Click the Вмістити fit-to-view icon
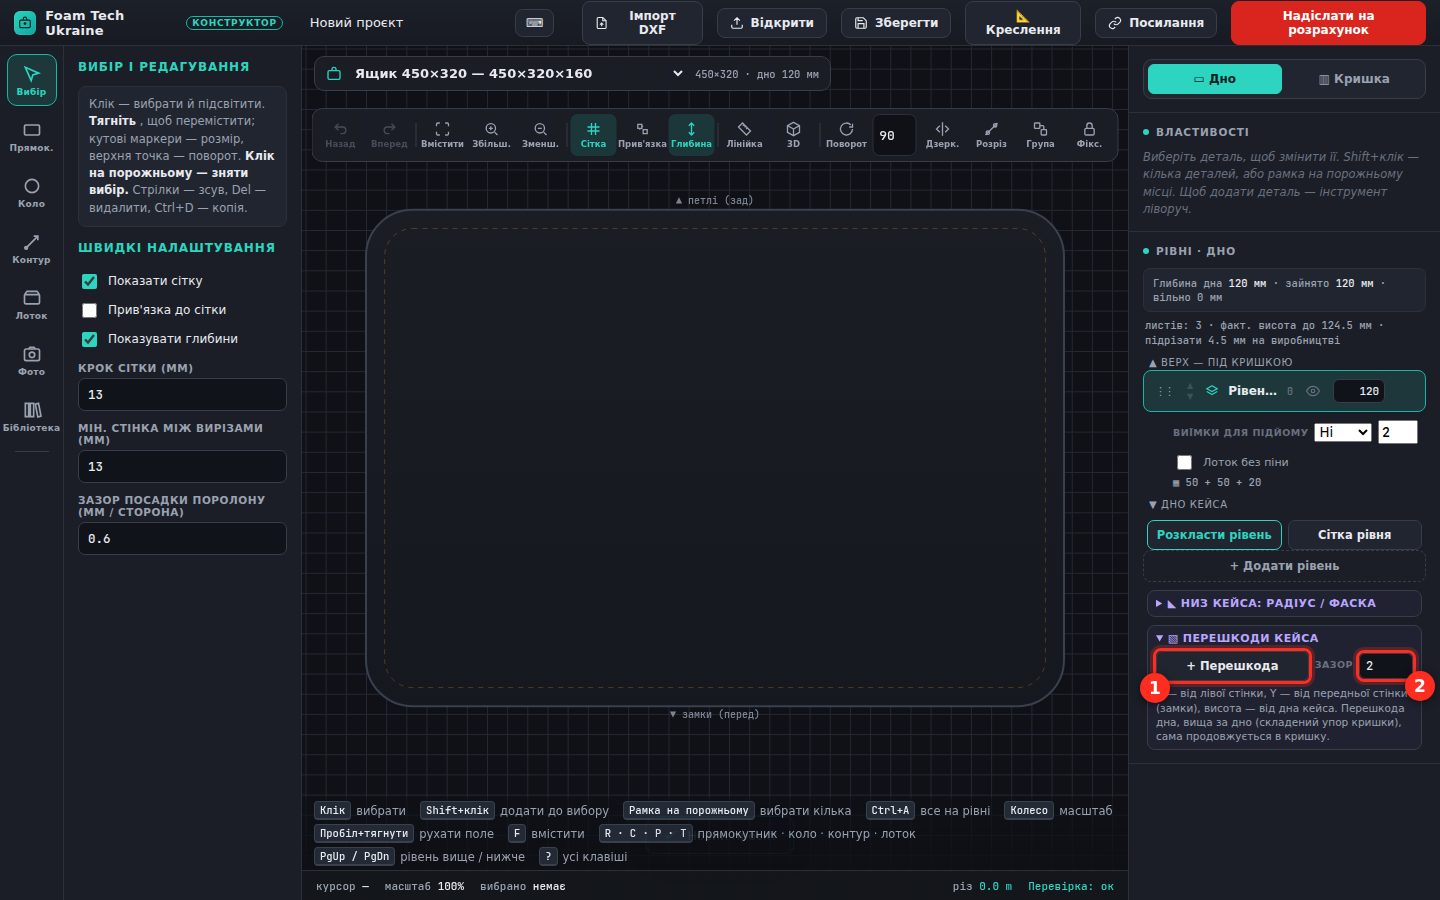The height and width of the screenshot is (900, 1440). [442, 135]
